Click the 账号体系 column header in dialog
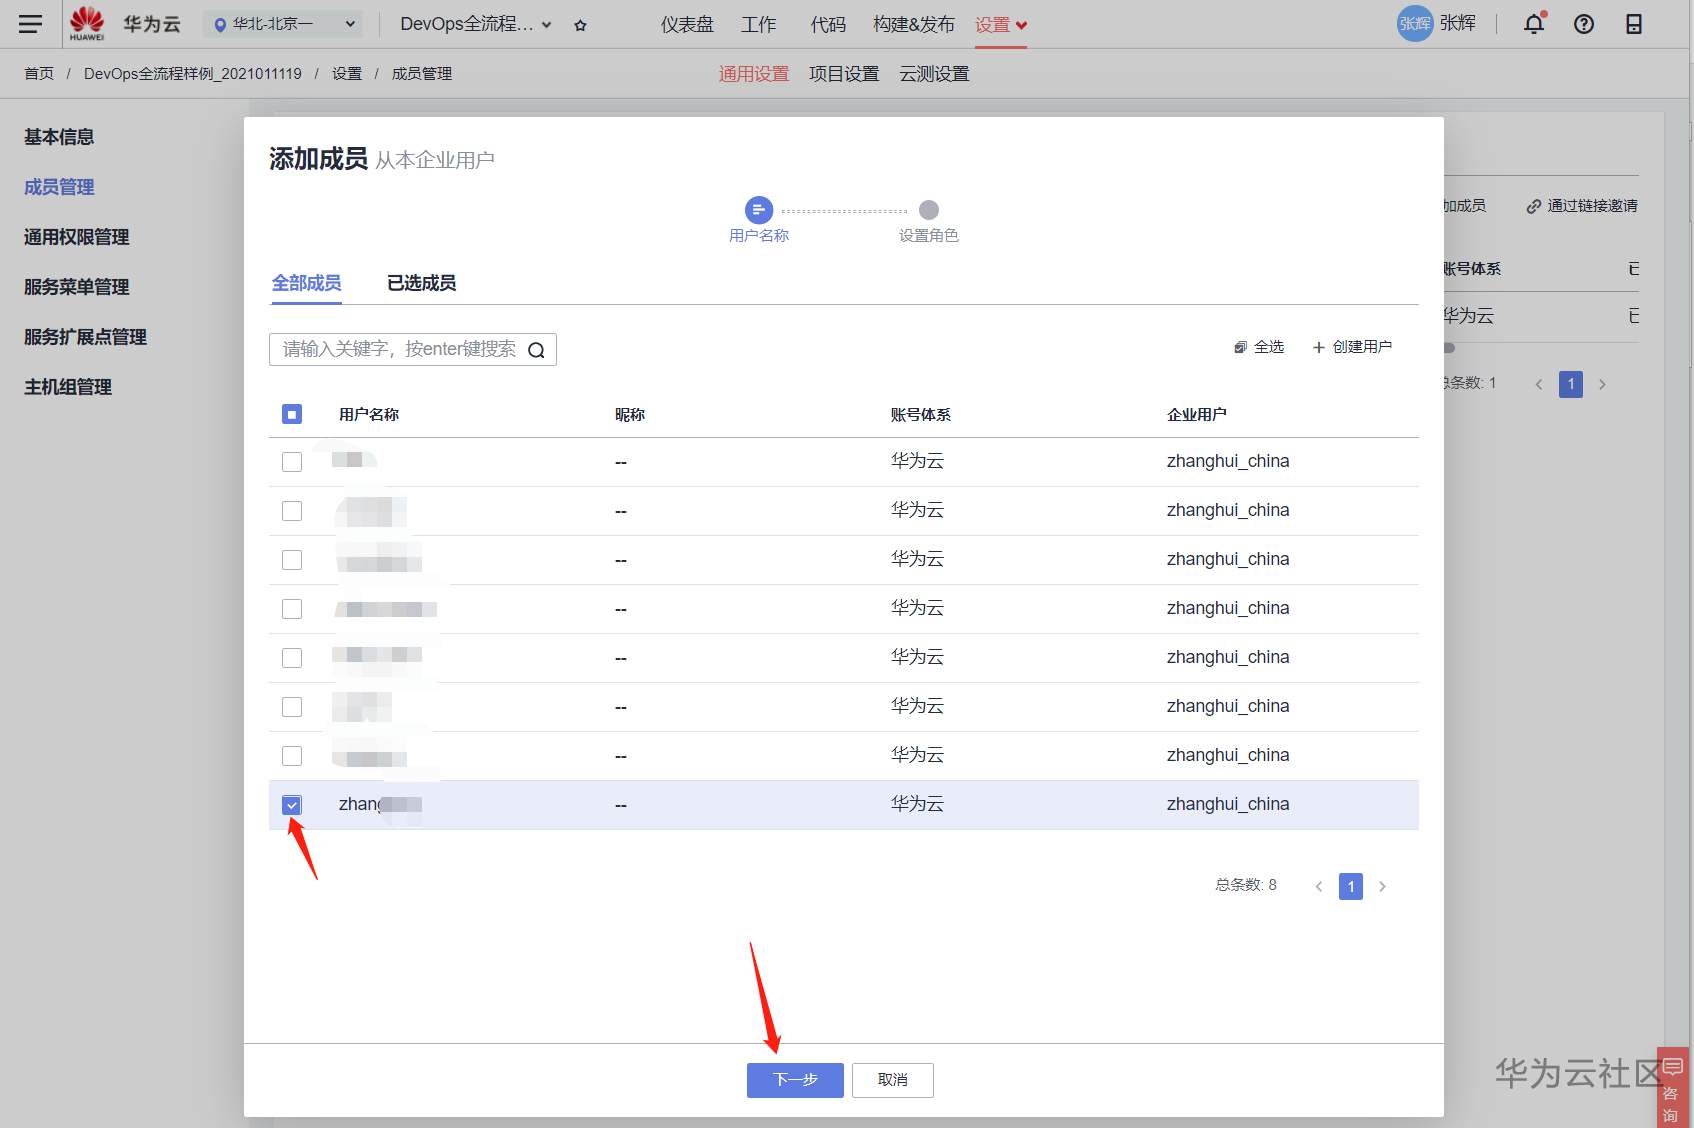This screenshot has width=1694, height=1128. [921, 414]
